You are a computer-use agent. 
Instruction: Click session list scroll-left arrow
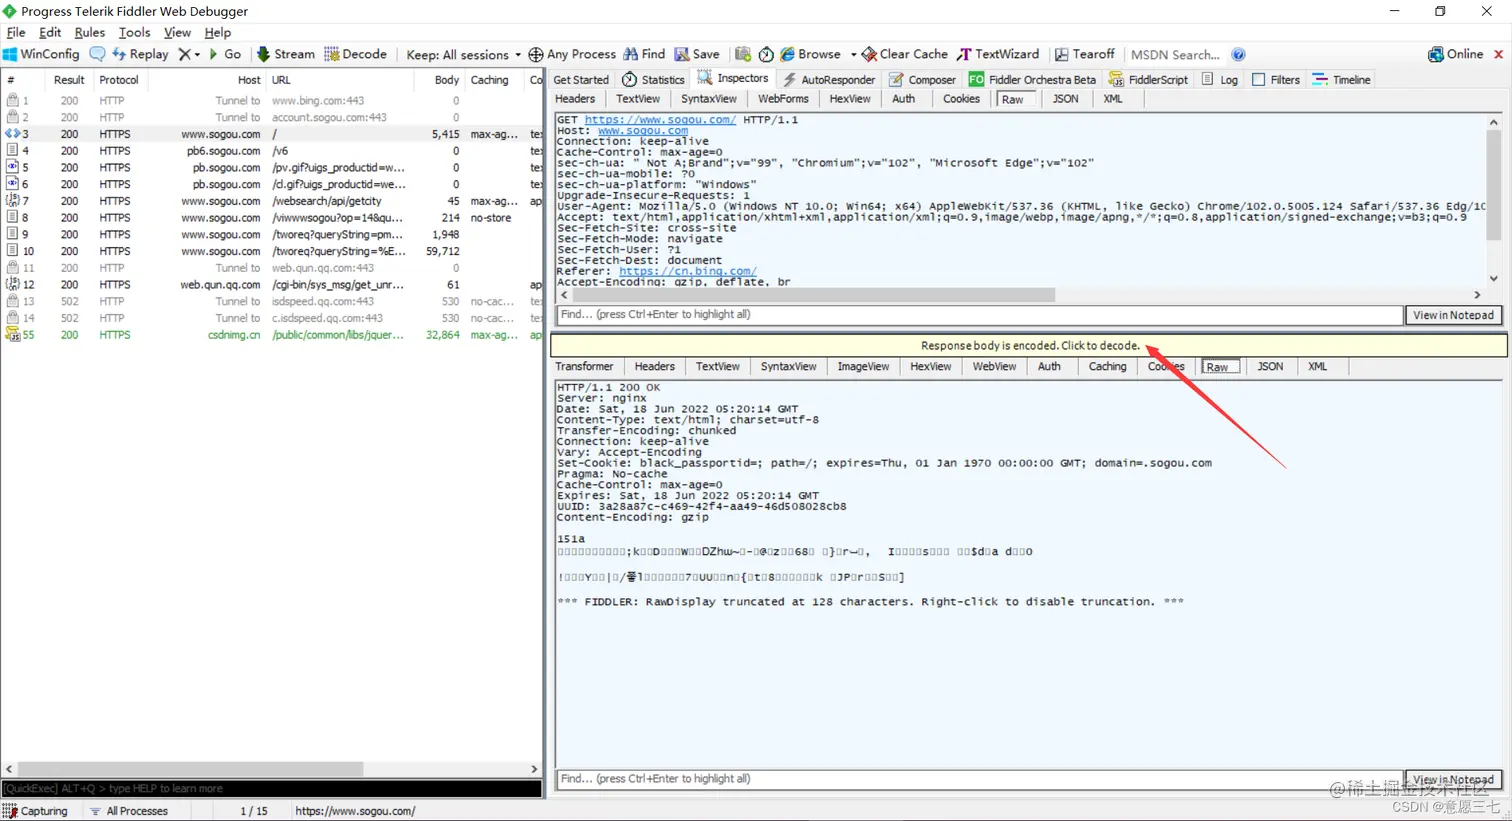click(x=9, y=769)
